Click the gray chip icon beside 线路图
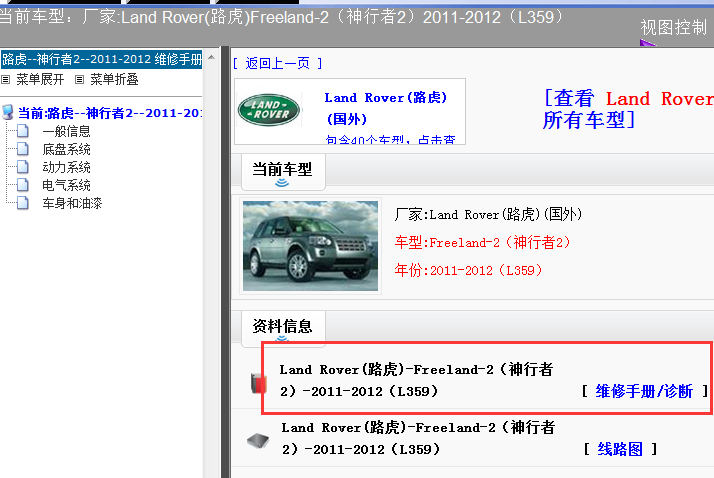Screen dimensions: 714x478 258,440
